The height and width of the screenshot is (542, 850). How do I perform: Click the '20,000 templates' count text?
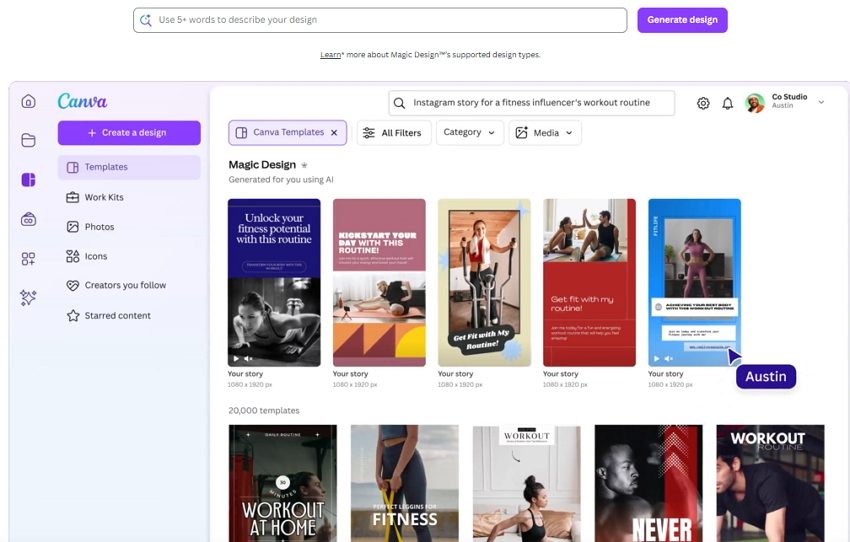263,411
